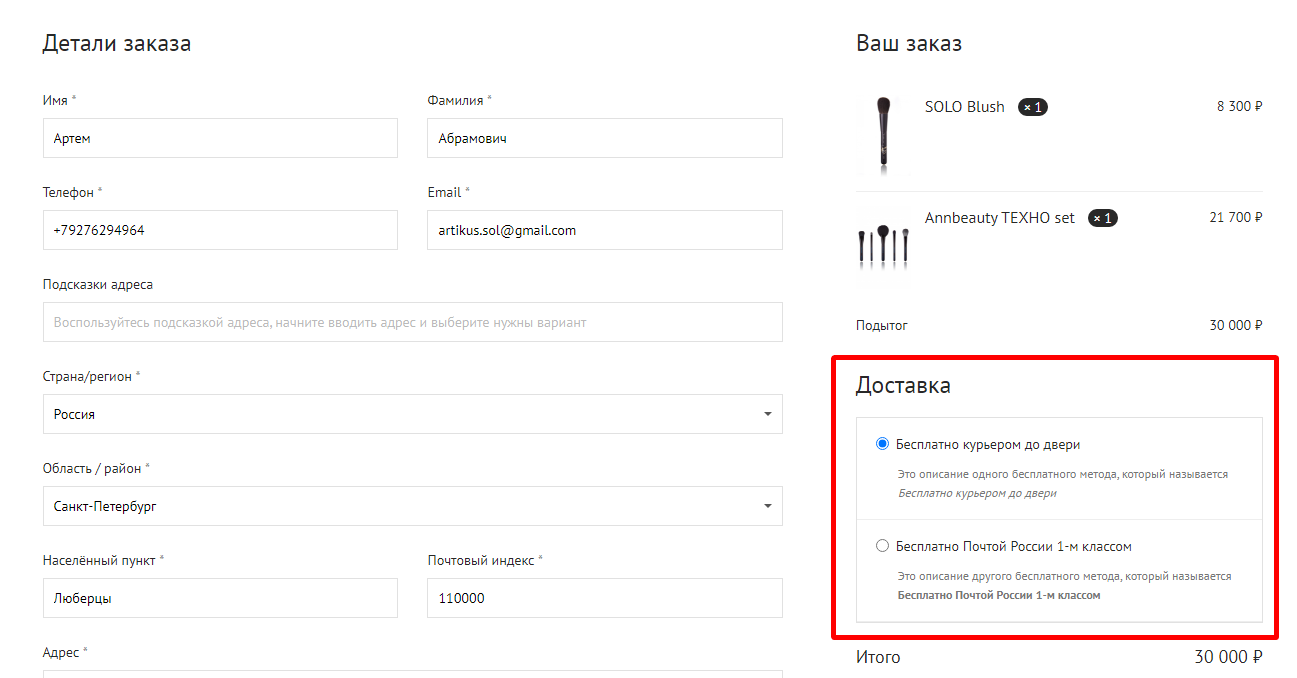Click the Итого label
Image resolution: width=1297 pixels, height=678 pixels.
coord(878,657)
